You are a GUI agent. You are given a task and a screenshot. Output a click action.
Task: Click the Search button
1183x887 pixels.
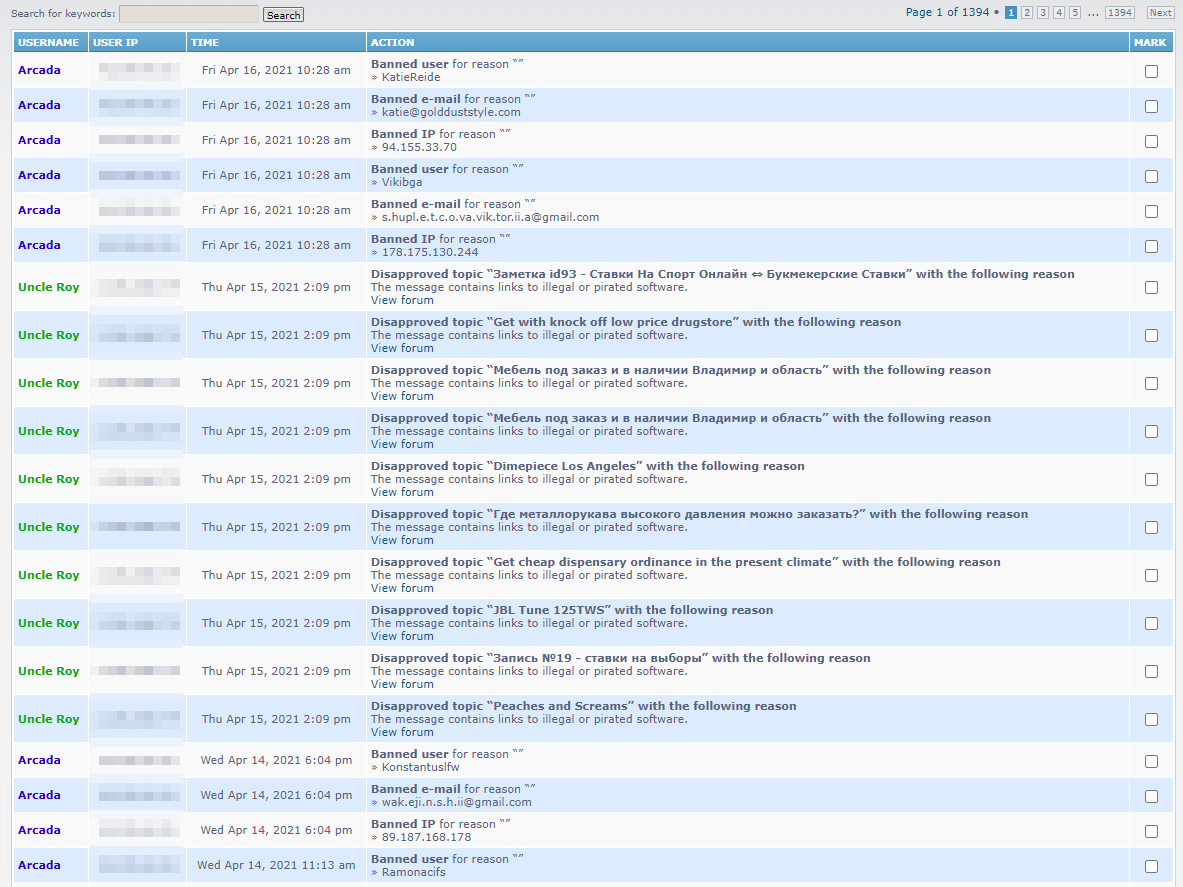tap(284, 15)
